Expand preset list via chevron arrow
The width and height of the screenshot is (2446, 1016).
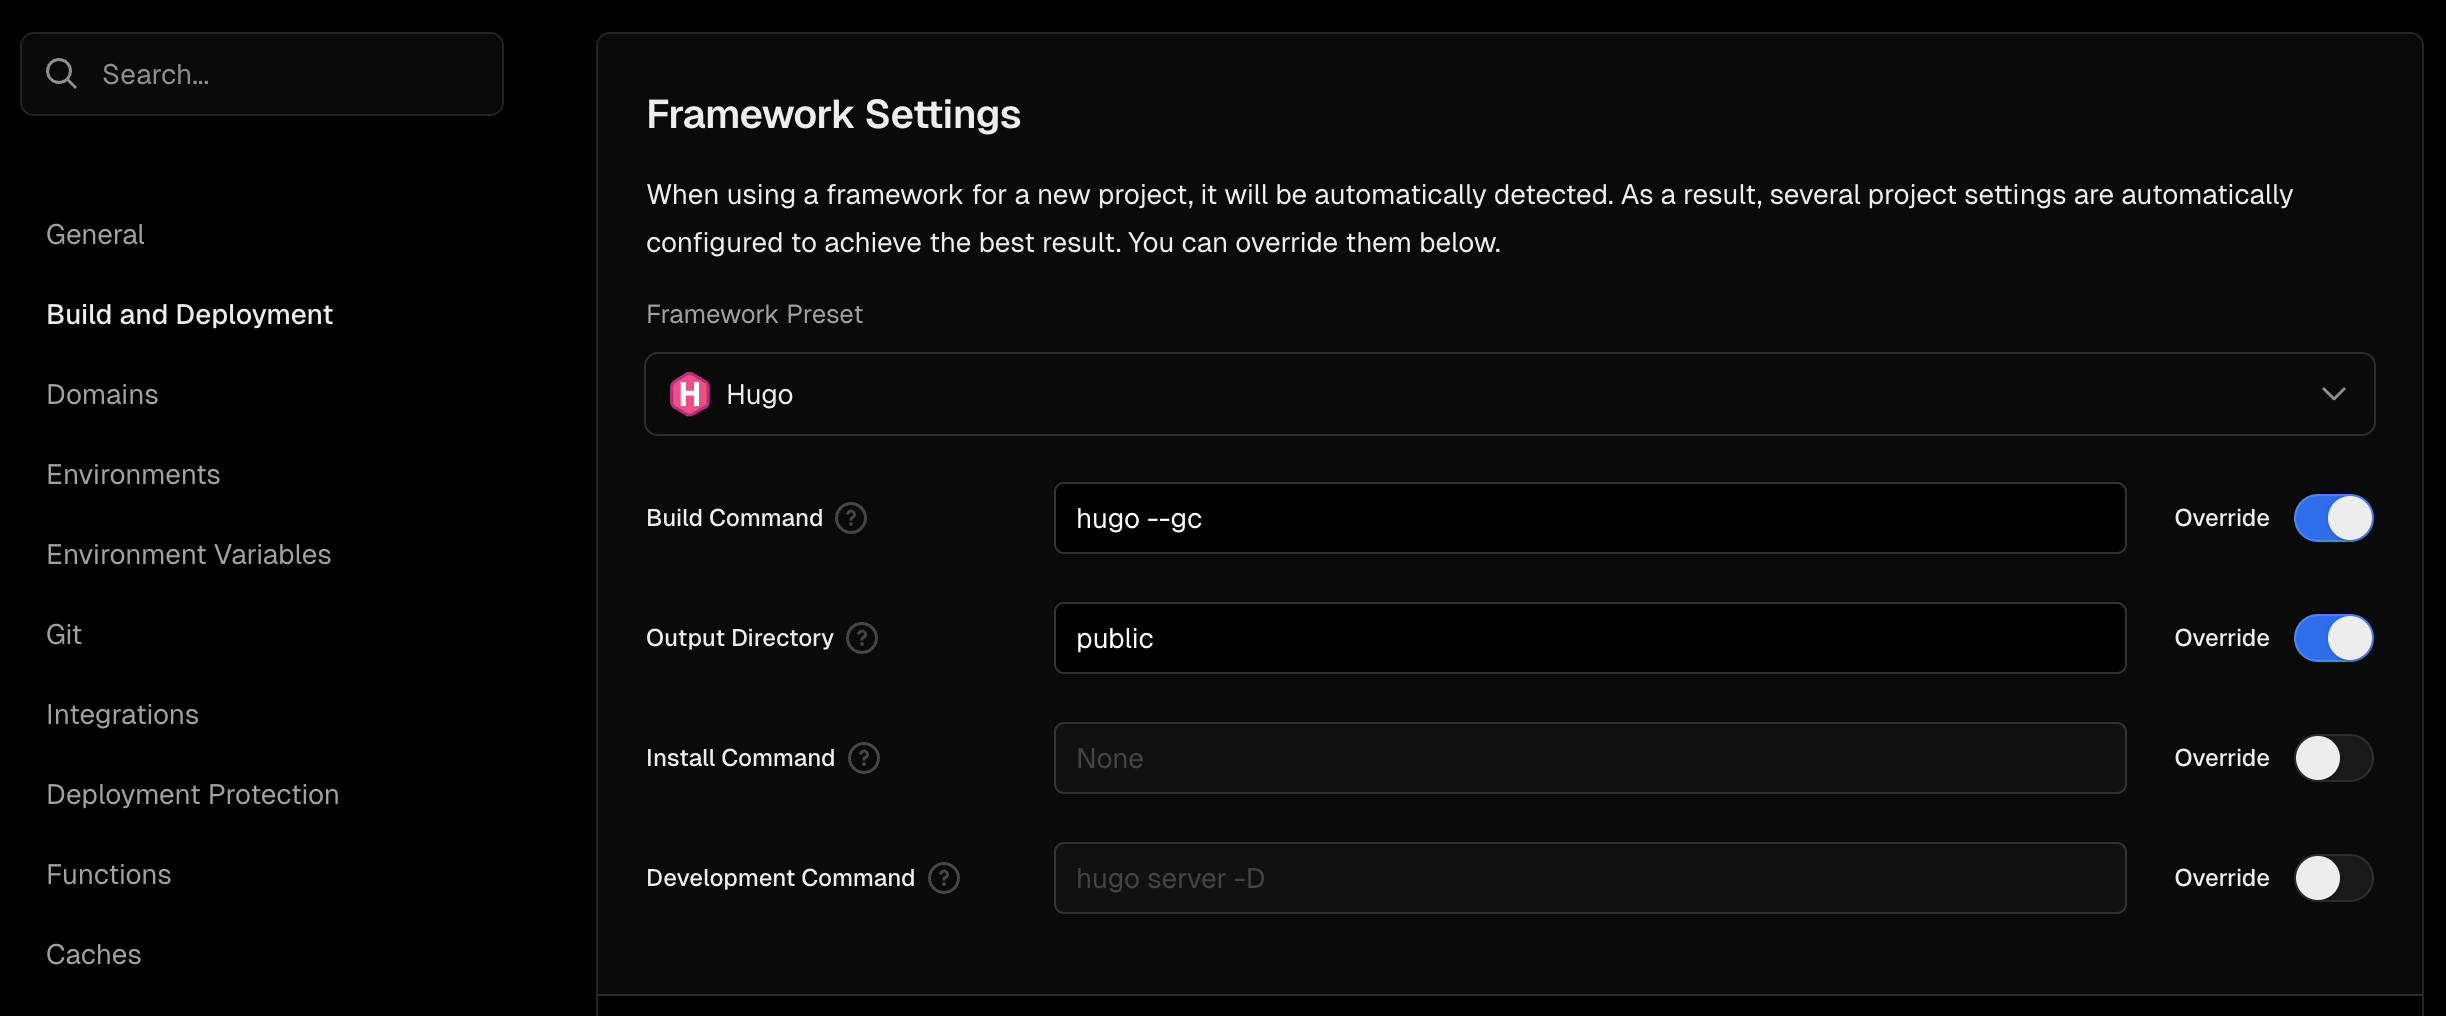coord(2333,394)
